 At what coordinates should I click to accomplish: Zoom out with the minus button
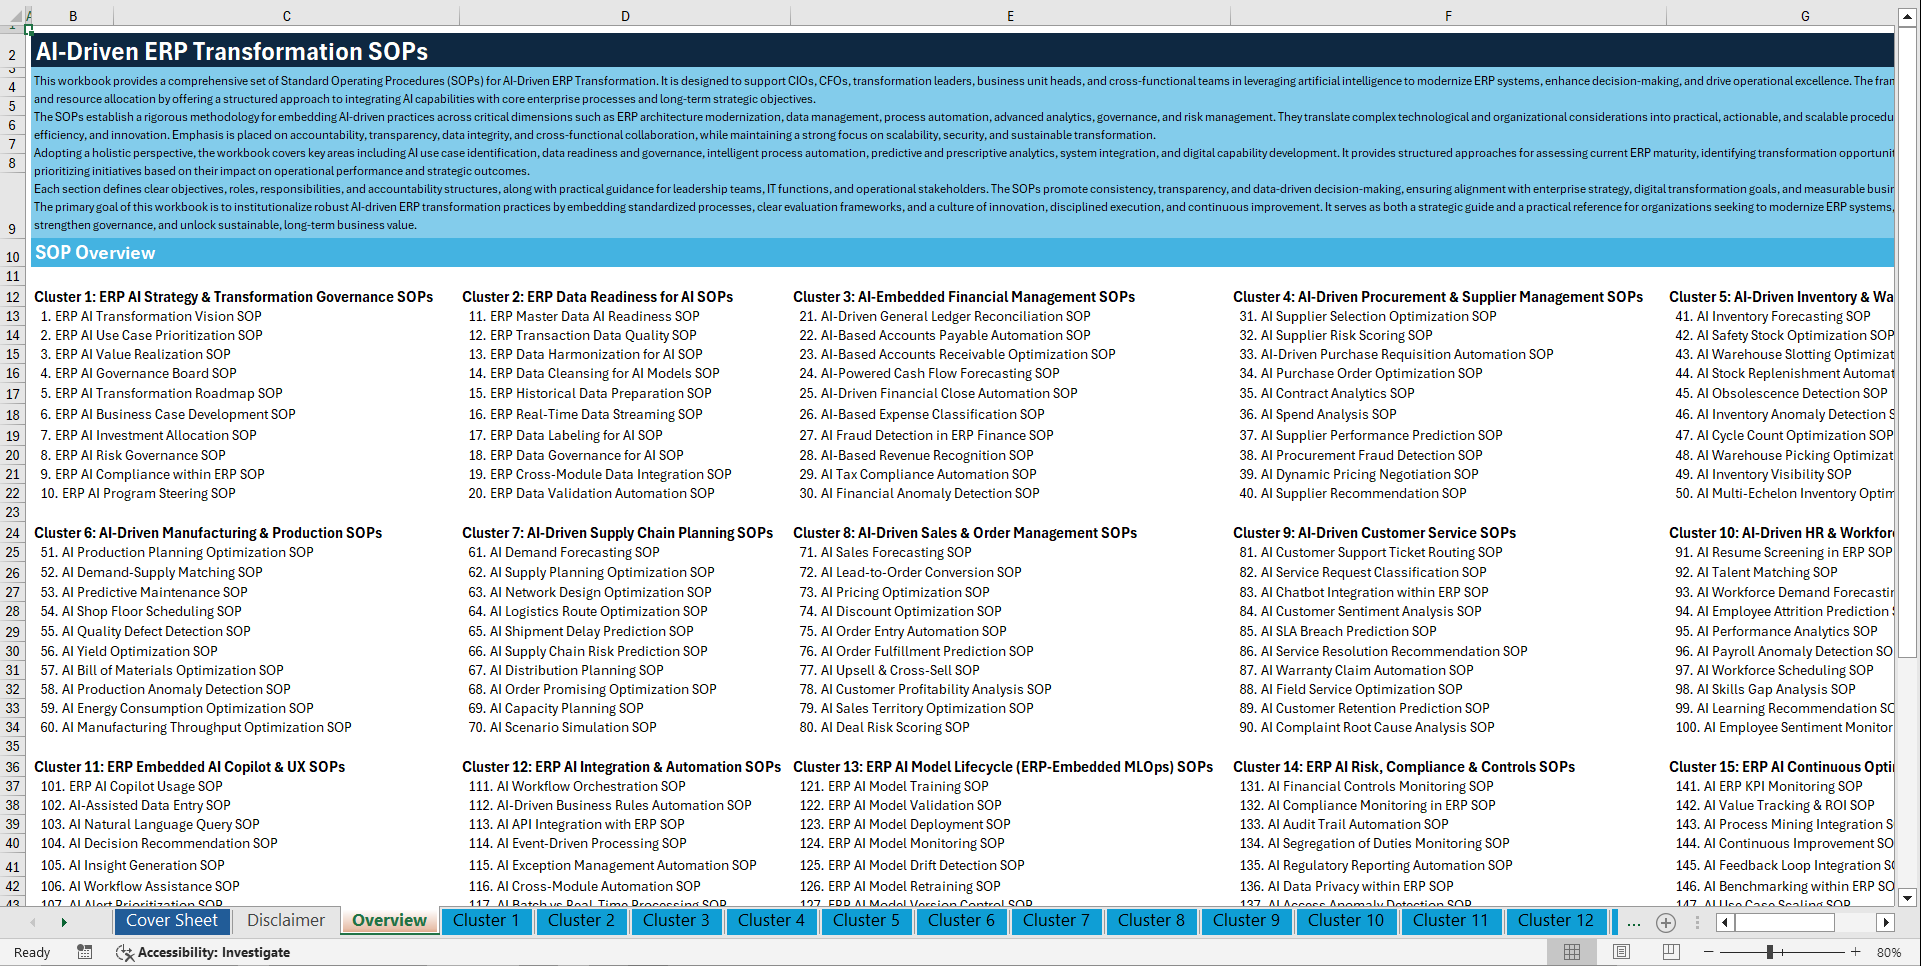[x=1708, y=952]
